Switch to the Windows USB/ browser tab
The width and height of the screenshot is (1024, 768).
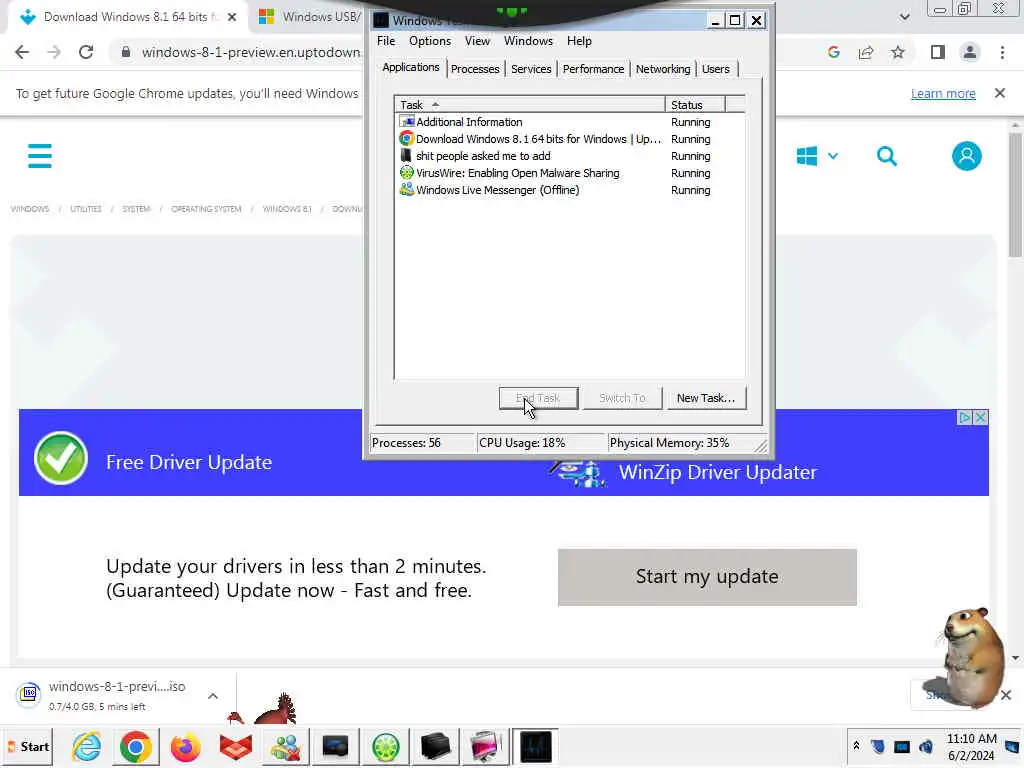[x=311, y=17]
